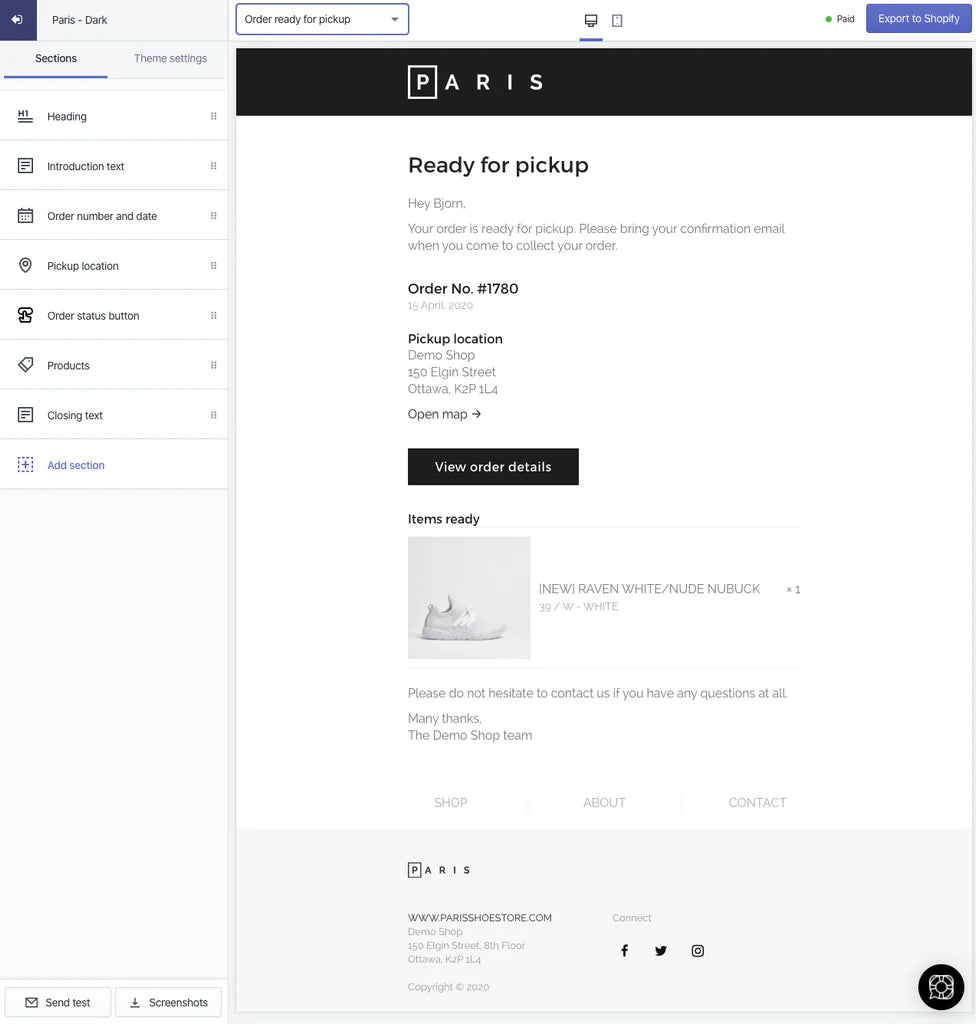
Task: Click the tag icon next to Products
Action: (25, 365)
